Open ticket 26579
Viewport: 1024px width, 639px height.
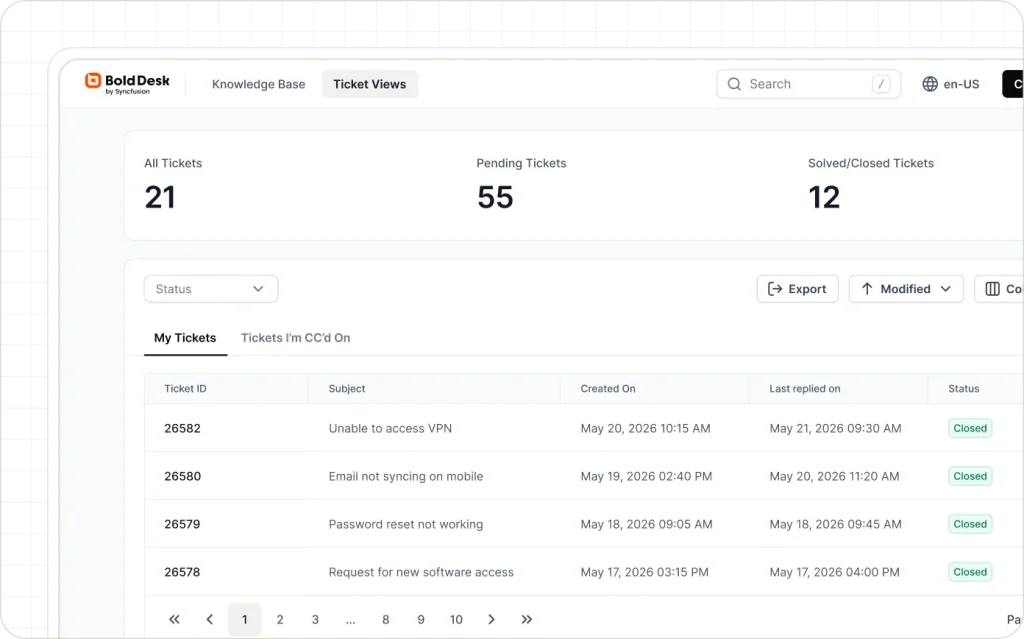coord(182,524)
